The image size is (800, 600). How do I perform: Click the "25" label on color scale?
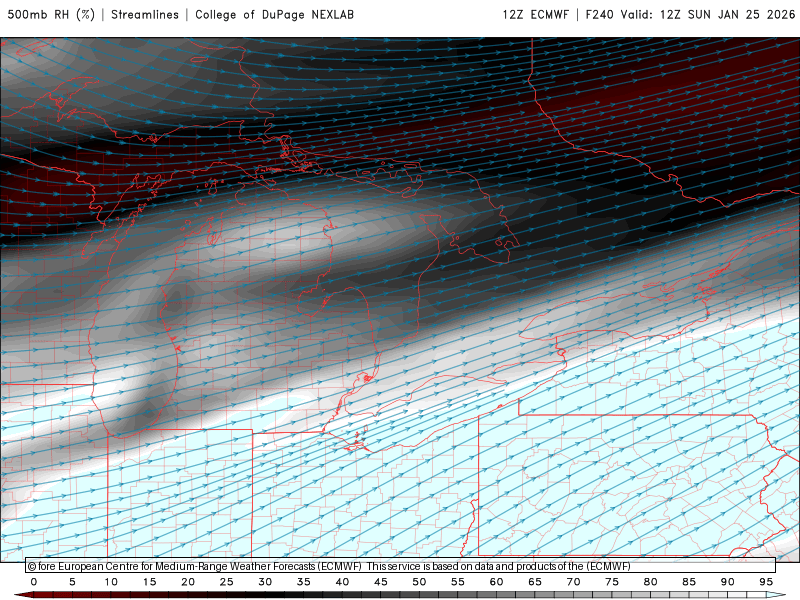226,582
